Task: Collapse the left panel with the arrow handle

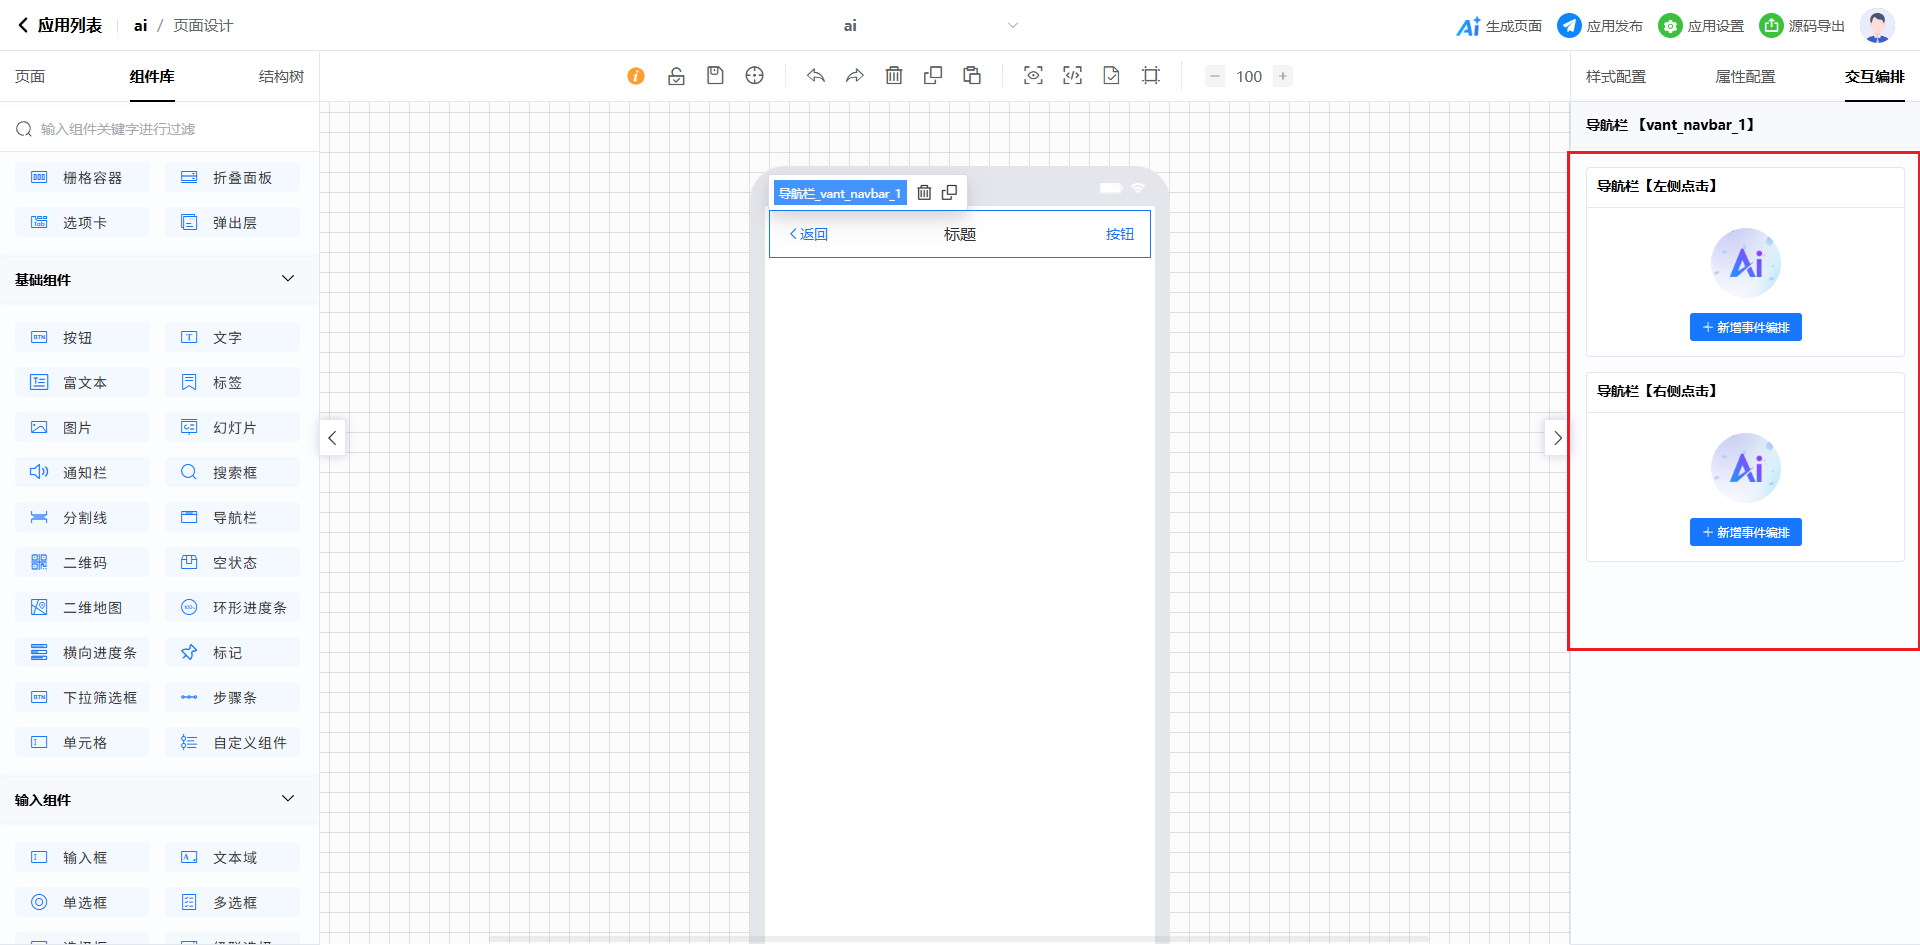Action: click(332, 438)
